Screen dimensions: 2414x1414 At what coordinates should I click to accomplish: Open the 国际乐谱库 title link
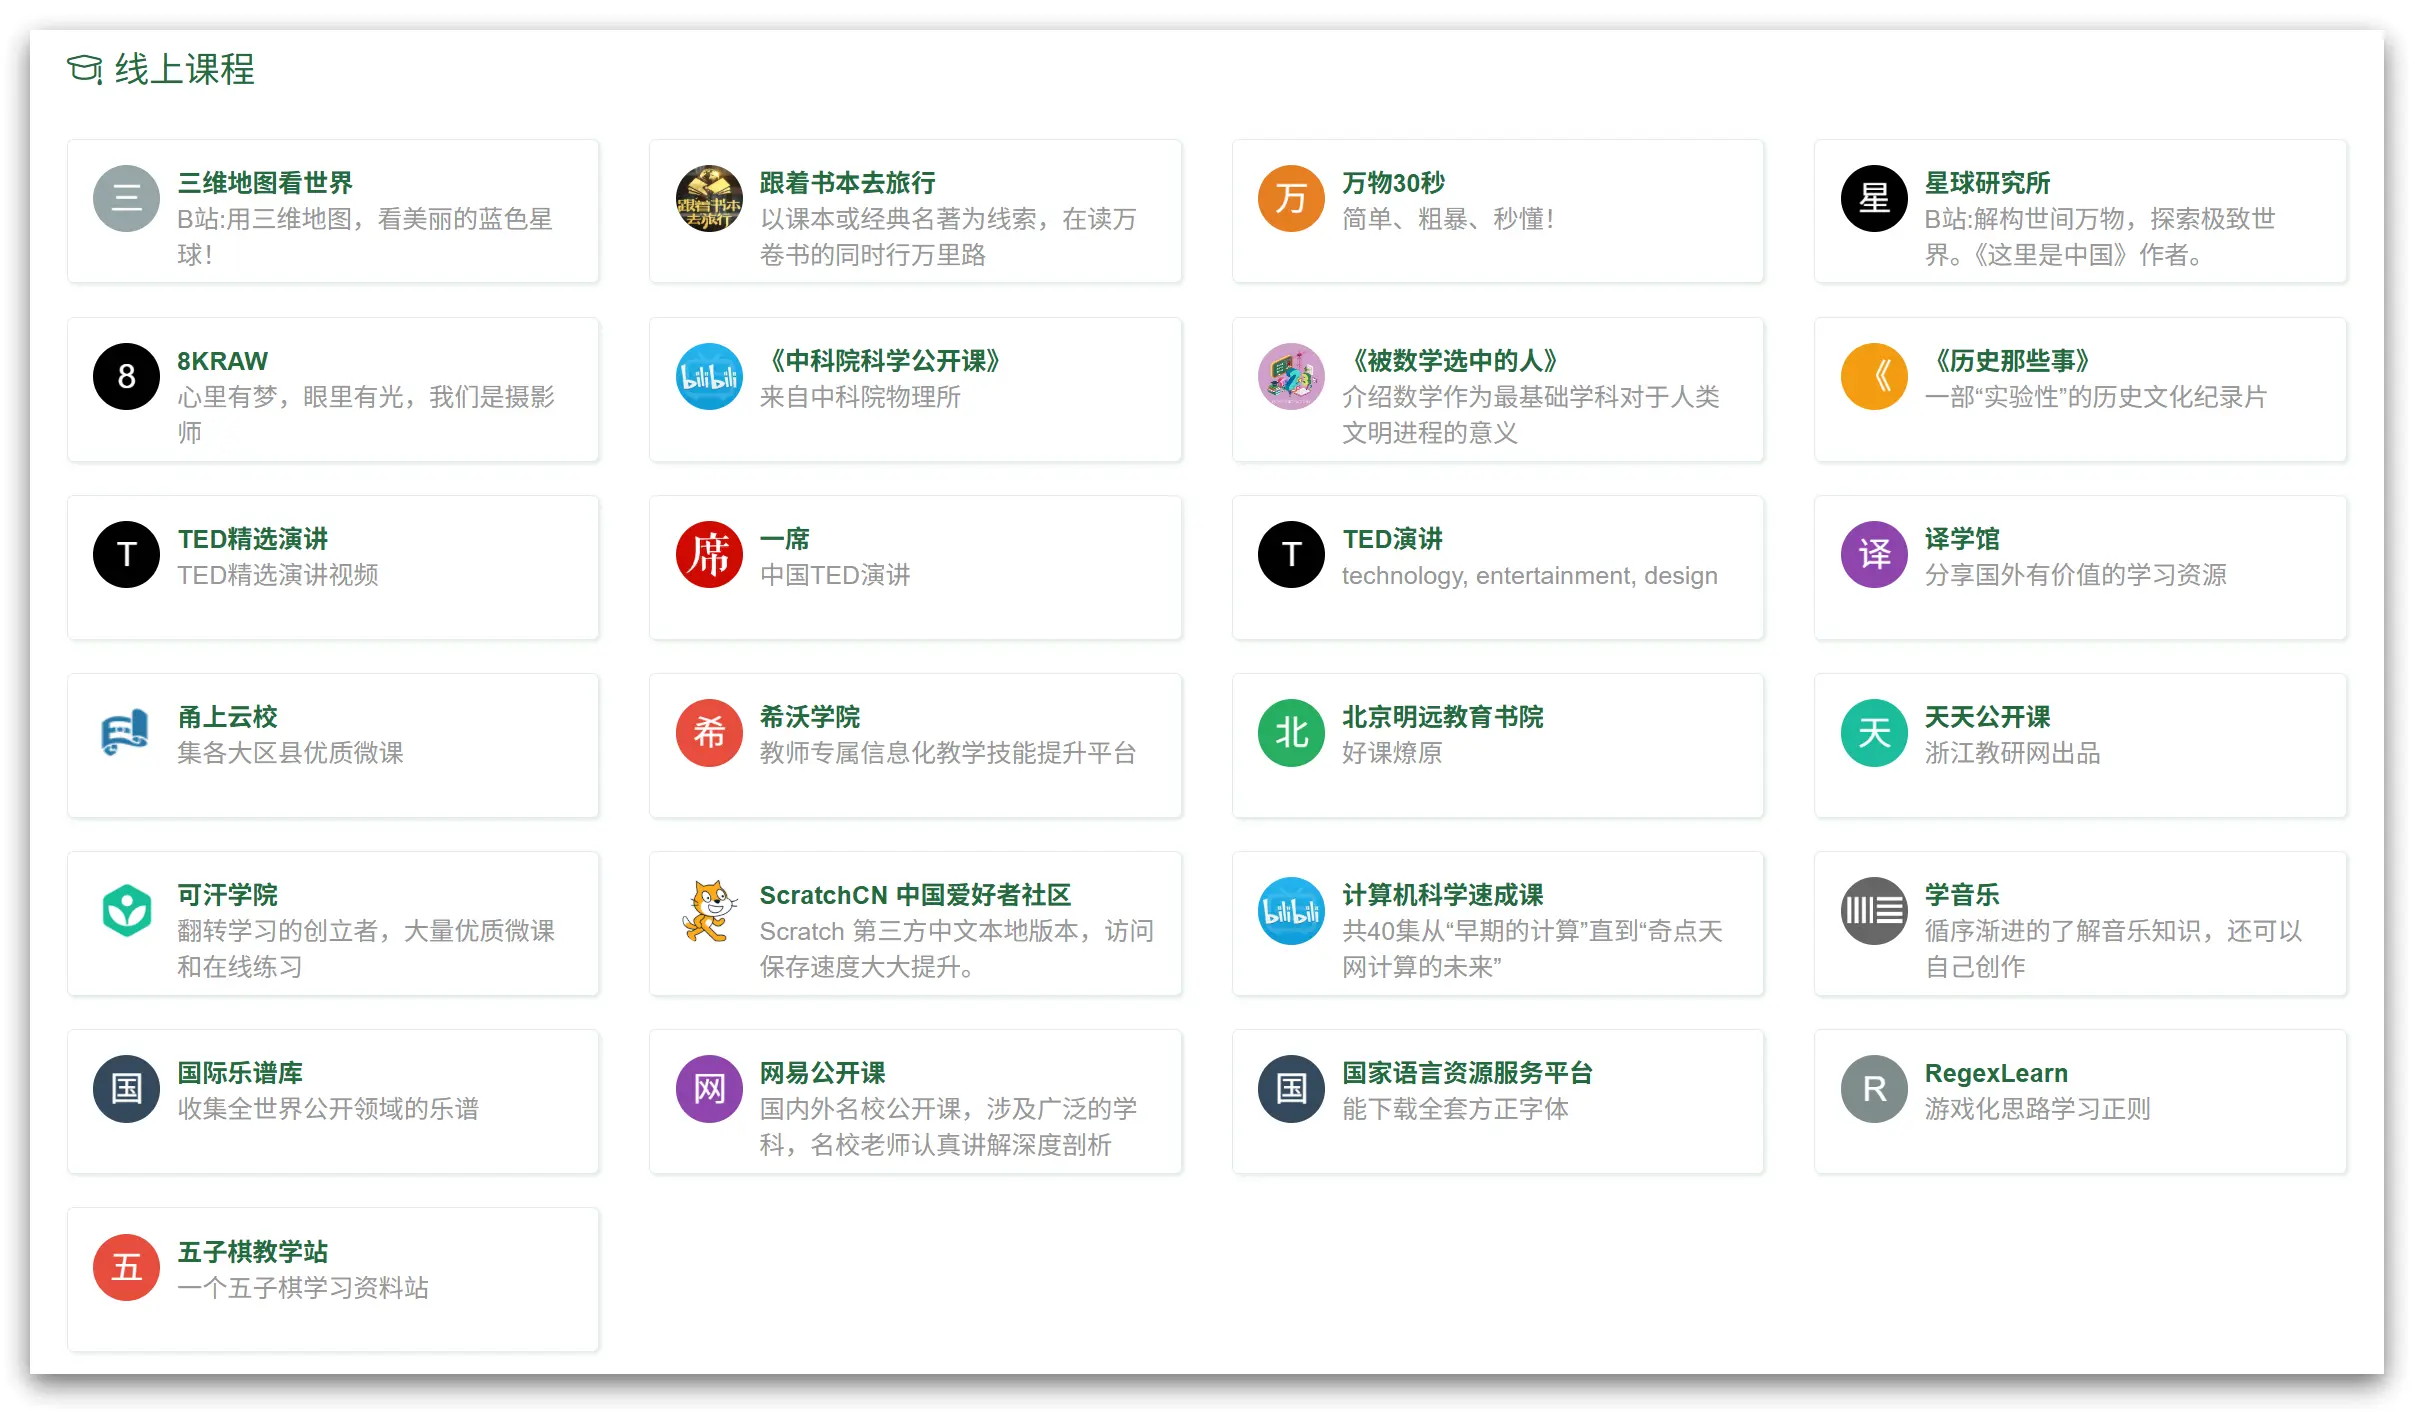coord(240,1073)
